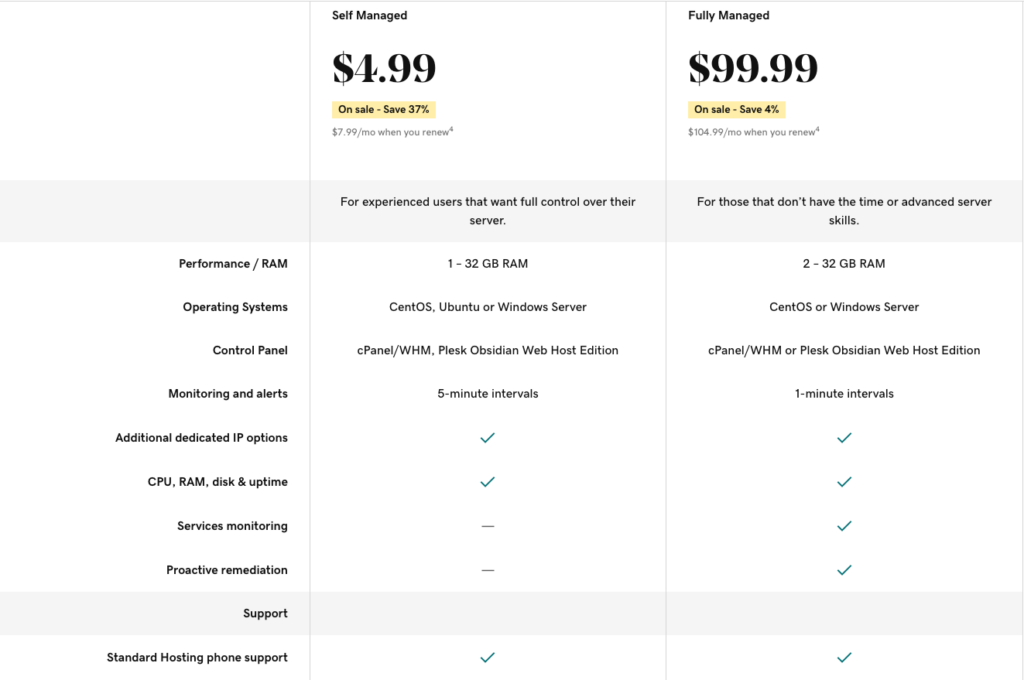
Task: Click Self Managed checkmark for CPU, RAM, disk & uptime
Action: click(487, 482)
